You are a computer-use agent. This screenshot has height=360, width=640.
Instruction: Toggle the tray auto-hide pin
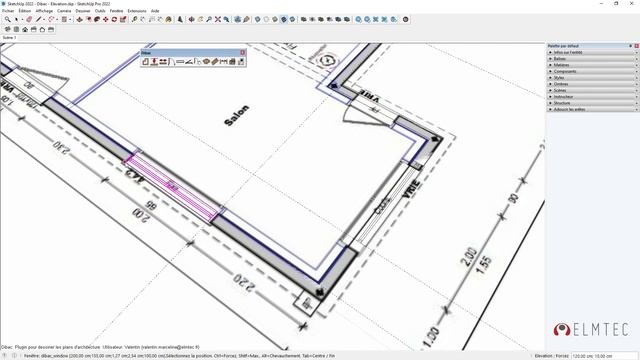(x=631, y=46)
